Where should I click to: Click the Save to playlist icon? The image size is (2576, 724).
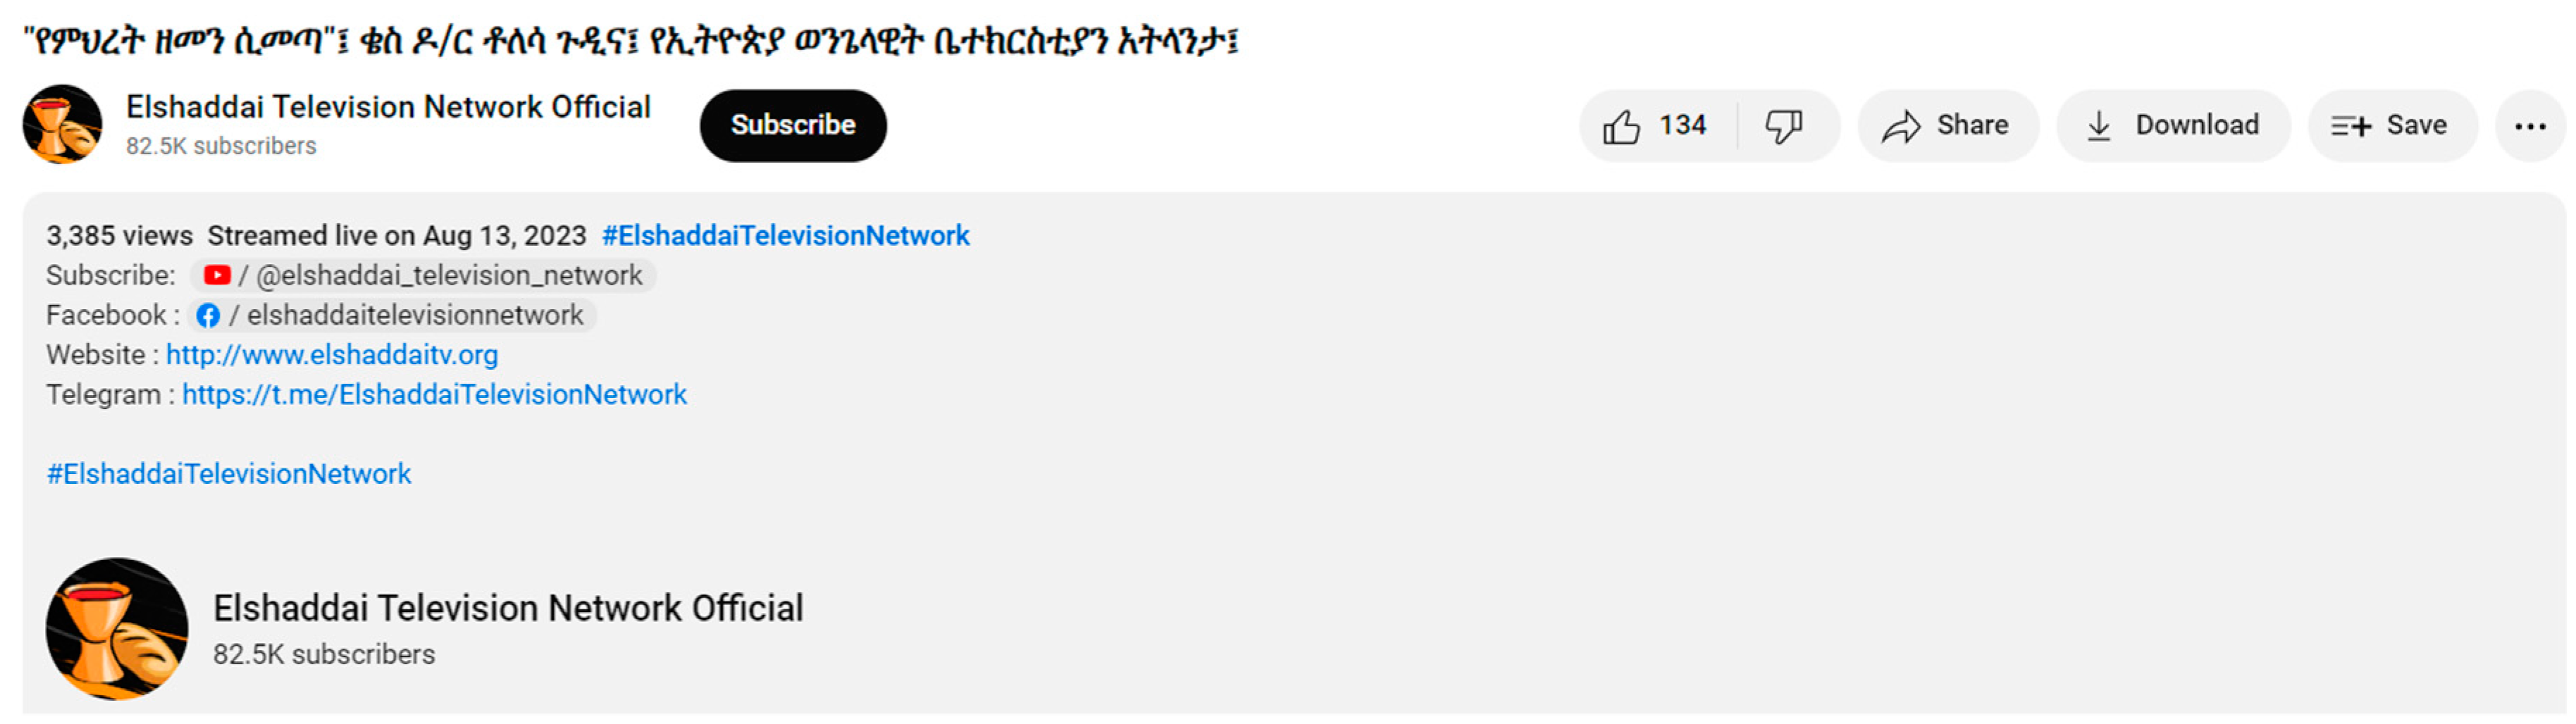point(2350,127)
